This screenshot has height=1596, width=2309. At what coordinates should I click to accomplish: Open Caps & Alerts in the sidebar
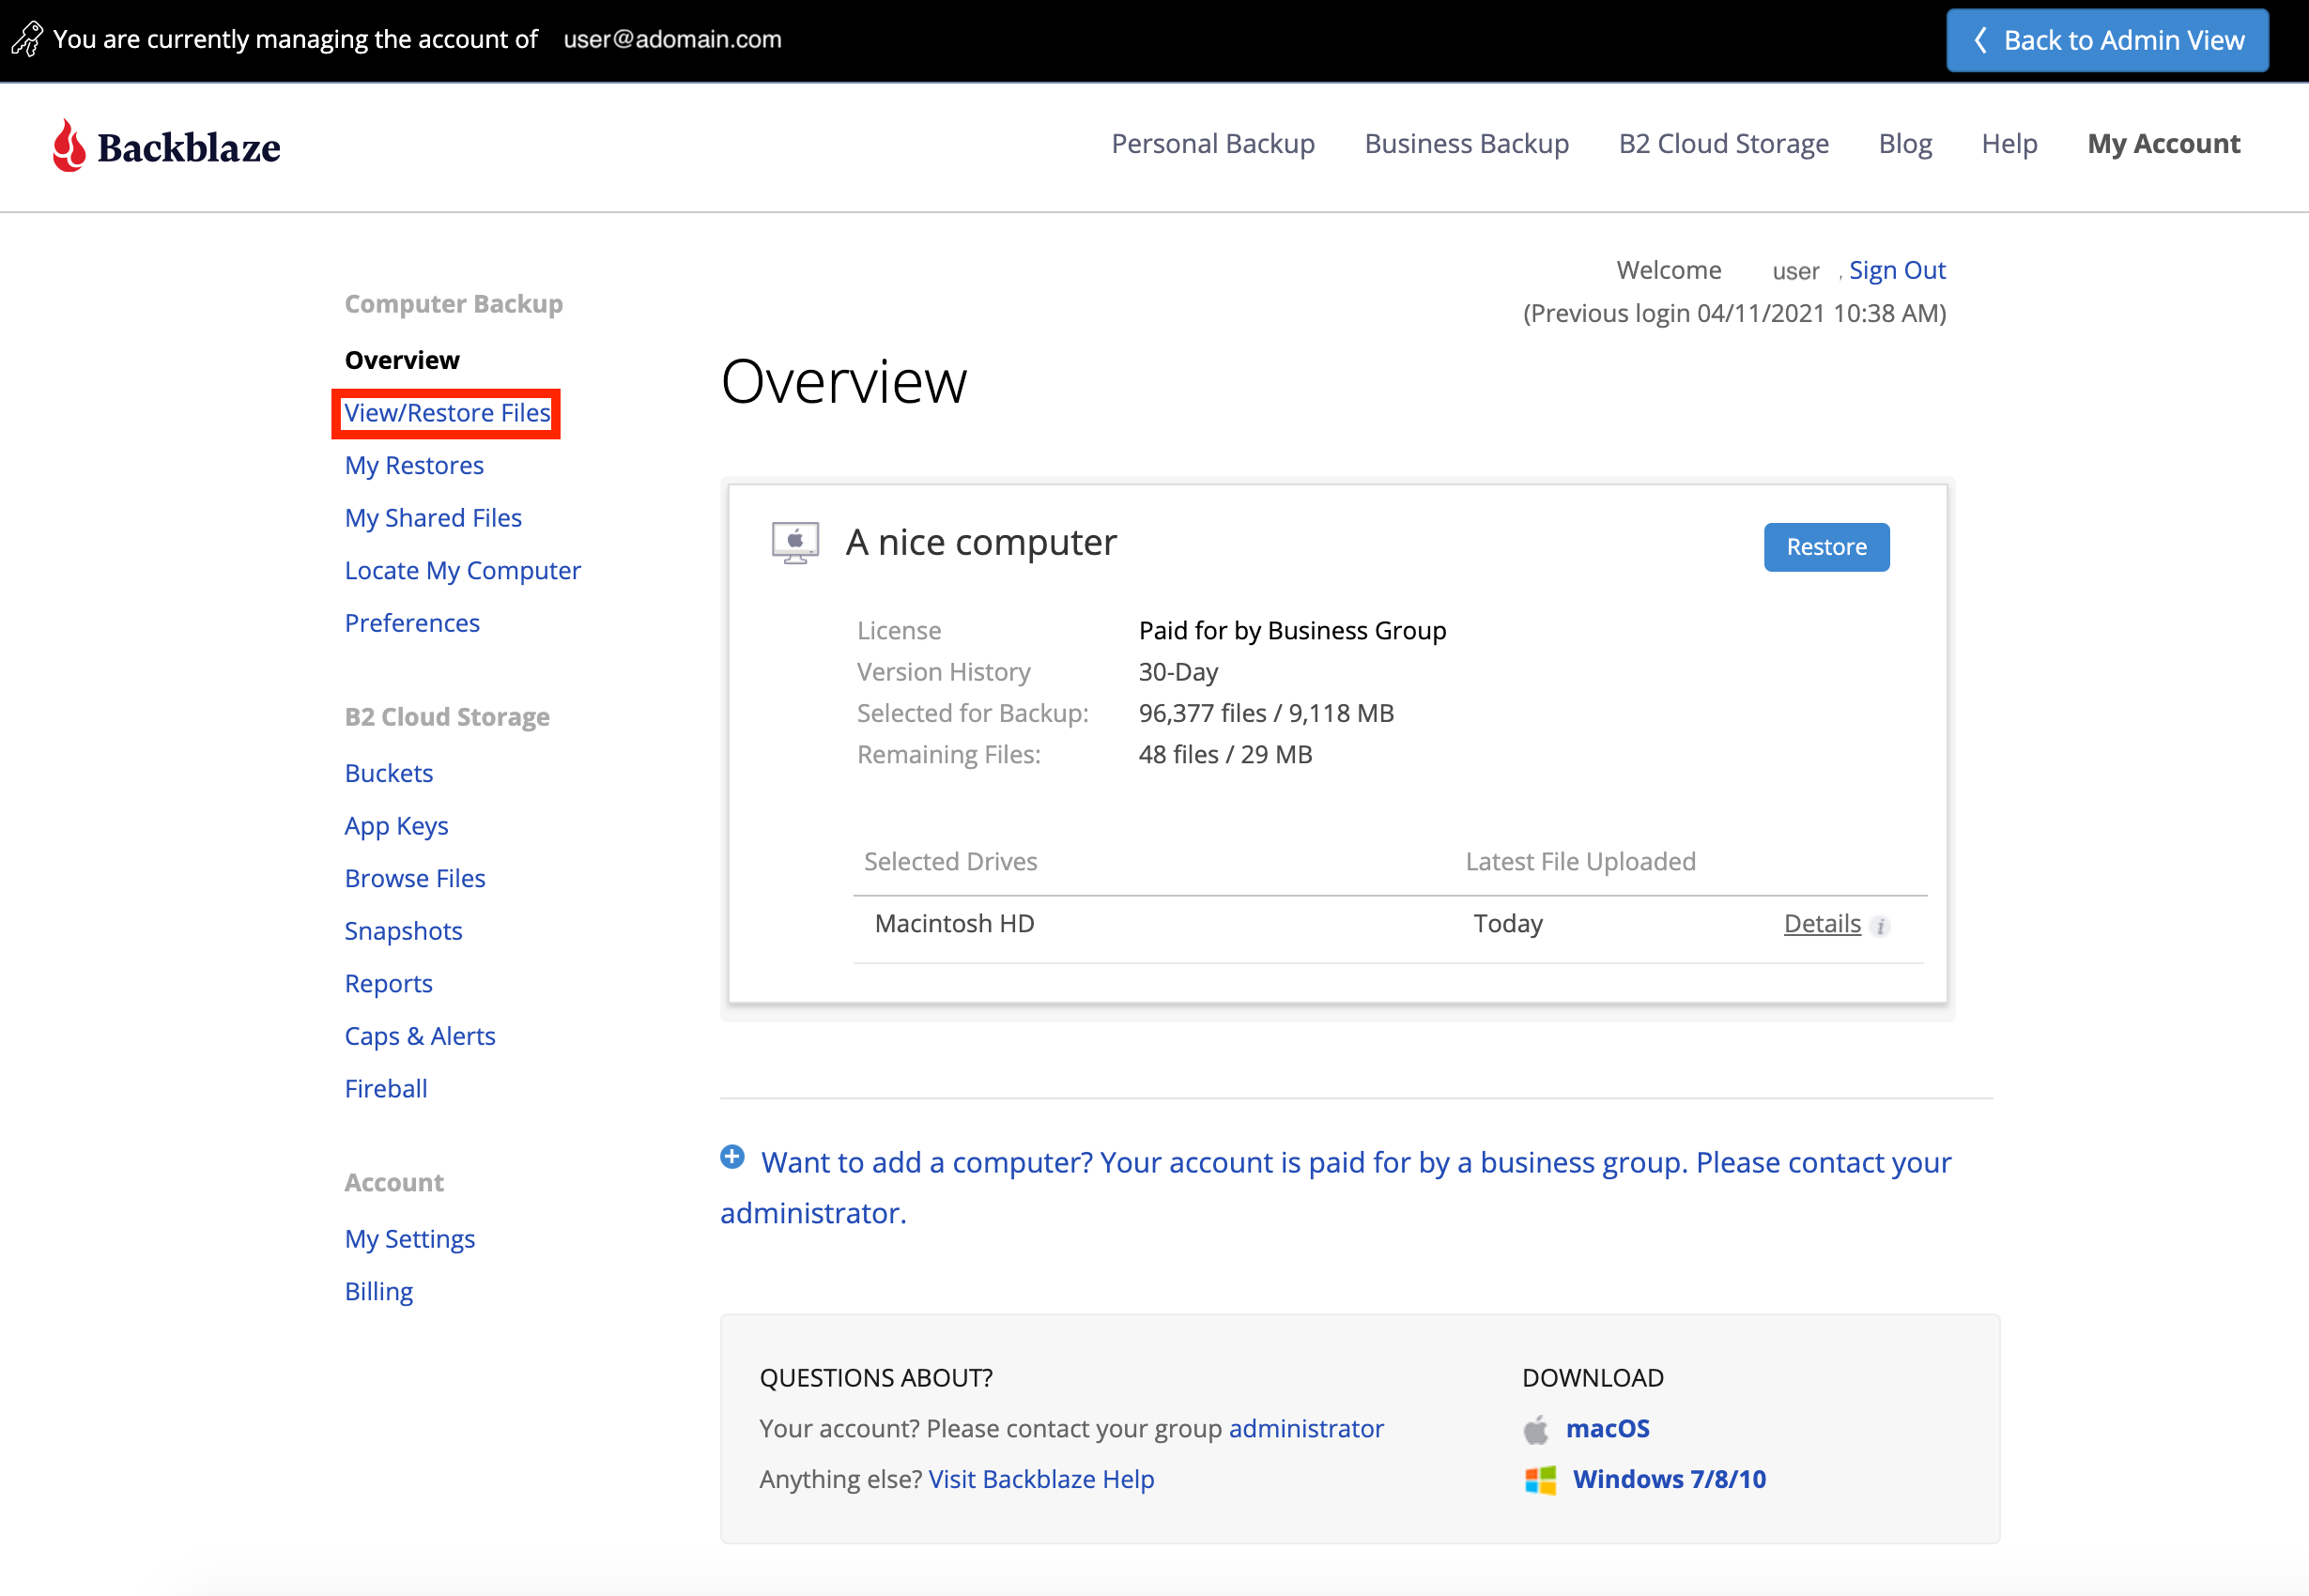click(x=420, y=1036)
